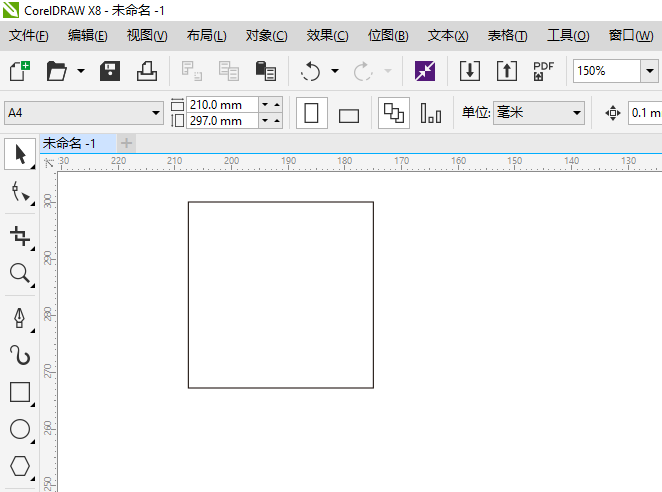Toggle all pages layout button
This screenshot has height=492, width=662.
click(x=393, y=113)
